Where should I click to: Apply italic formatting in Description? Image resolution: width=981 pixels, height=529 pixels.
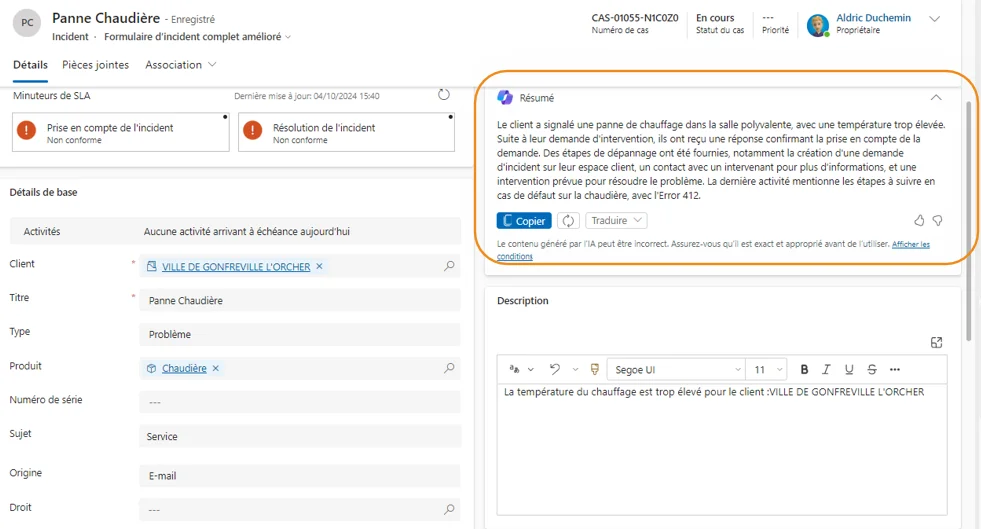(x=826, y=370)
